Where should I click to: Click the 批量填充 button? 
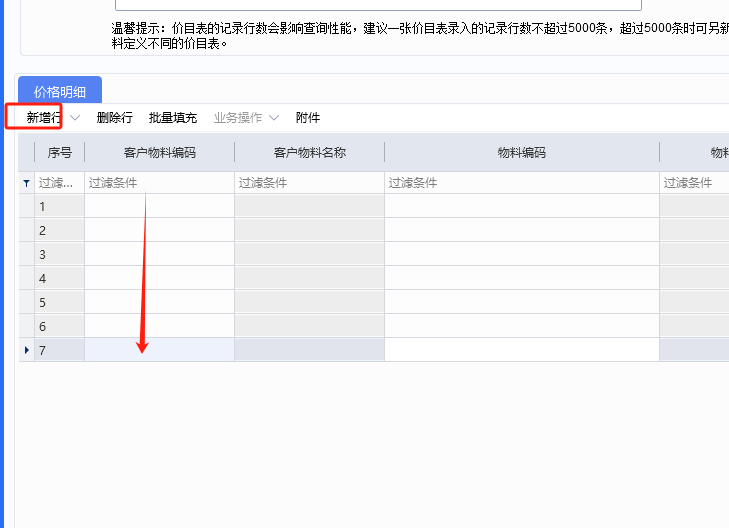173,118
